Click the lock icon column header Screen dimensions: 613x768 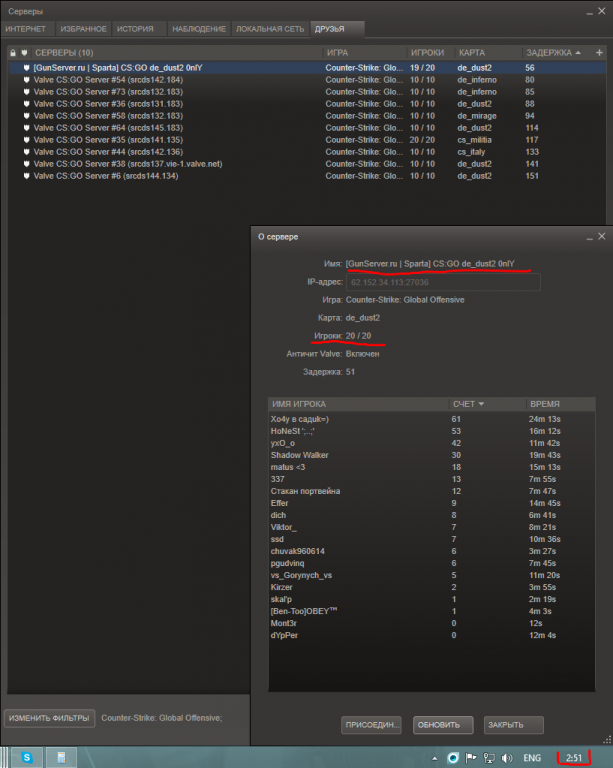pyautogui.click(x=11, y=52)
